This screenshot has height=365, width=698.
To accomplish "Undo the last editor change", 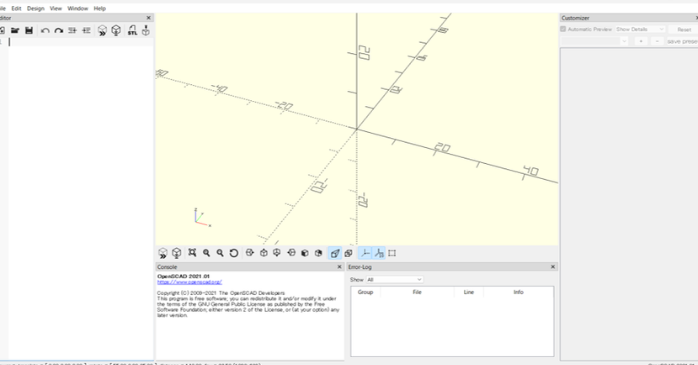I will point(45,30).
